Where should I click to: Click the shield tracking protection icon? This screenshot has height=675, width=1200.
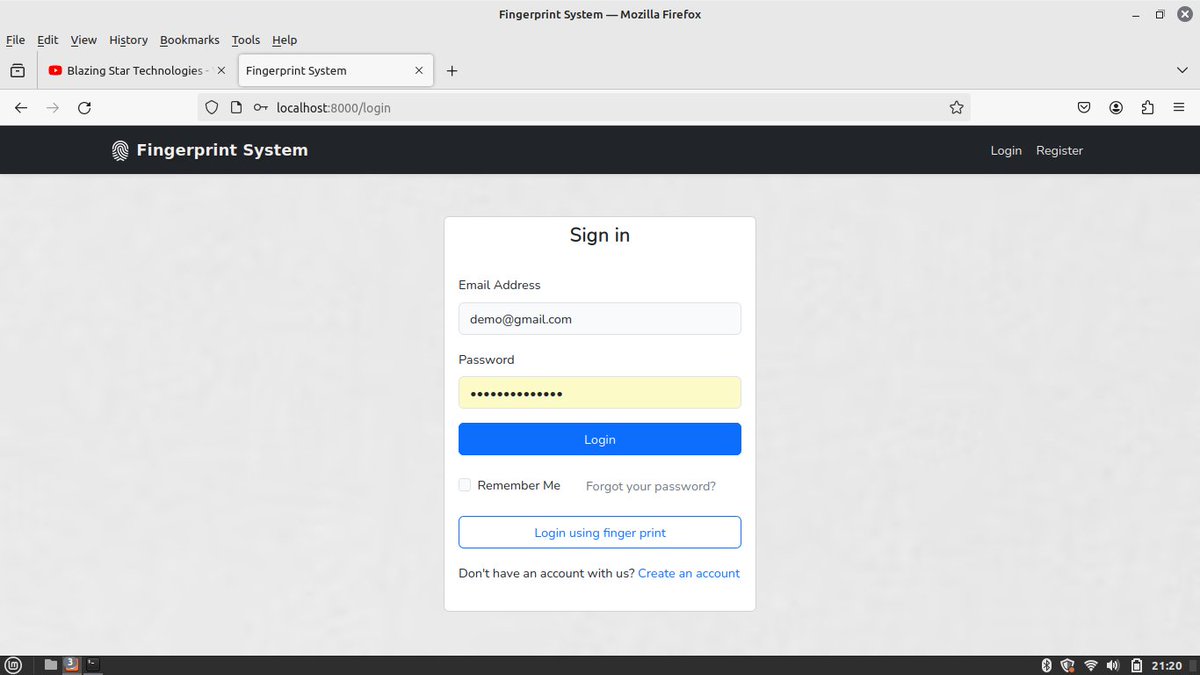[211, 108]
